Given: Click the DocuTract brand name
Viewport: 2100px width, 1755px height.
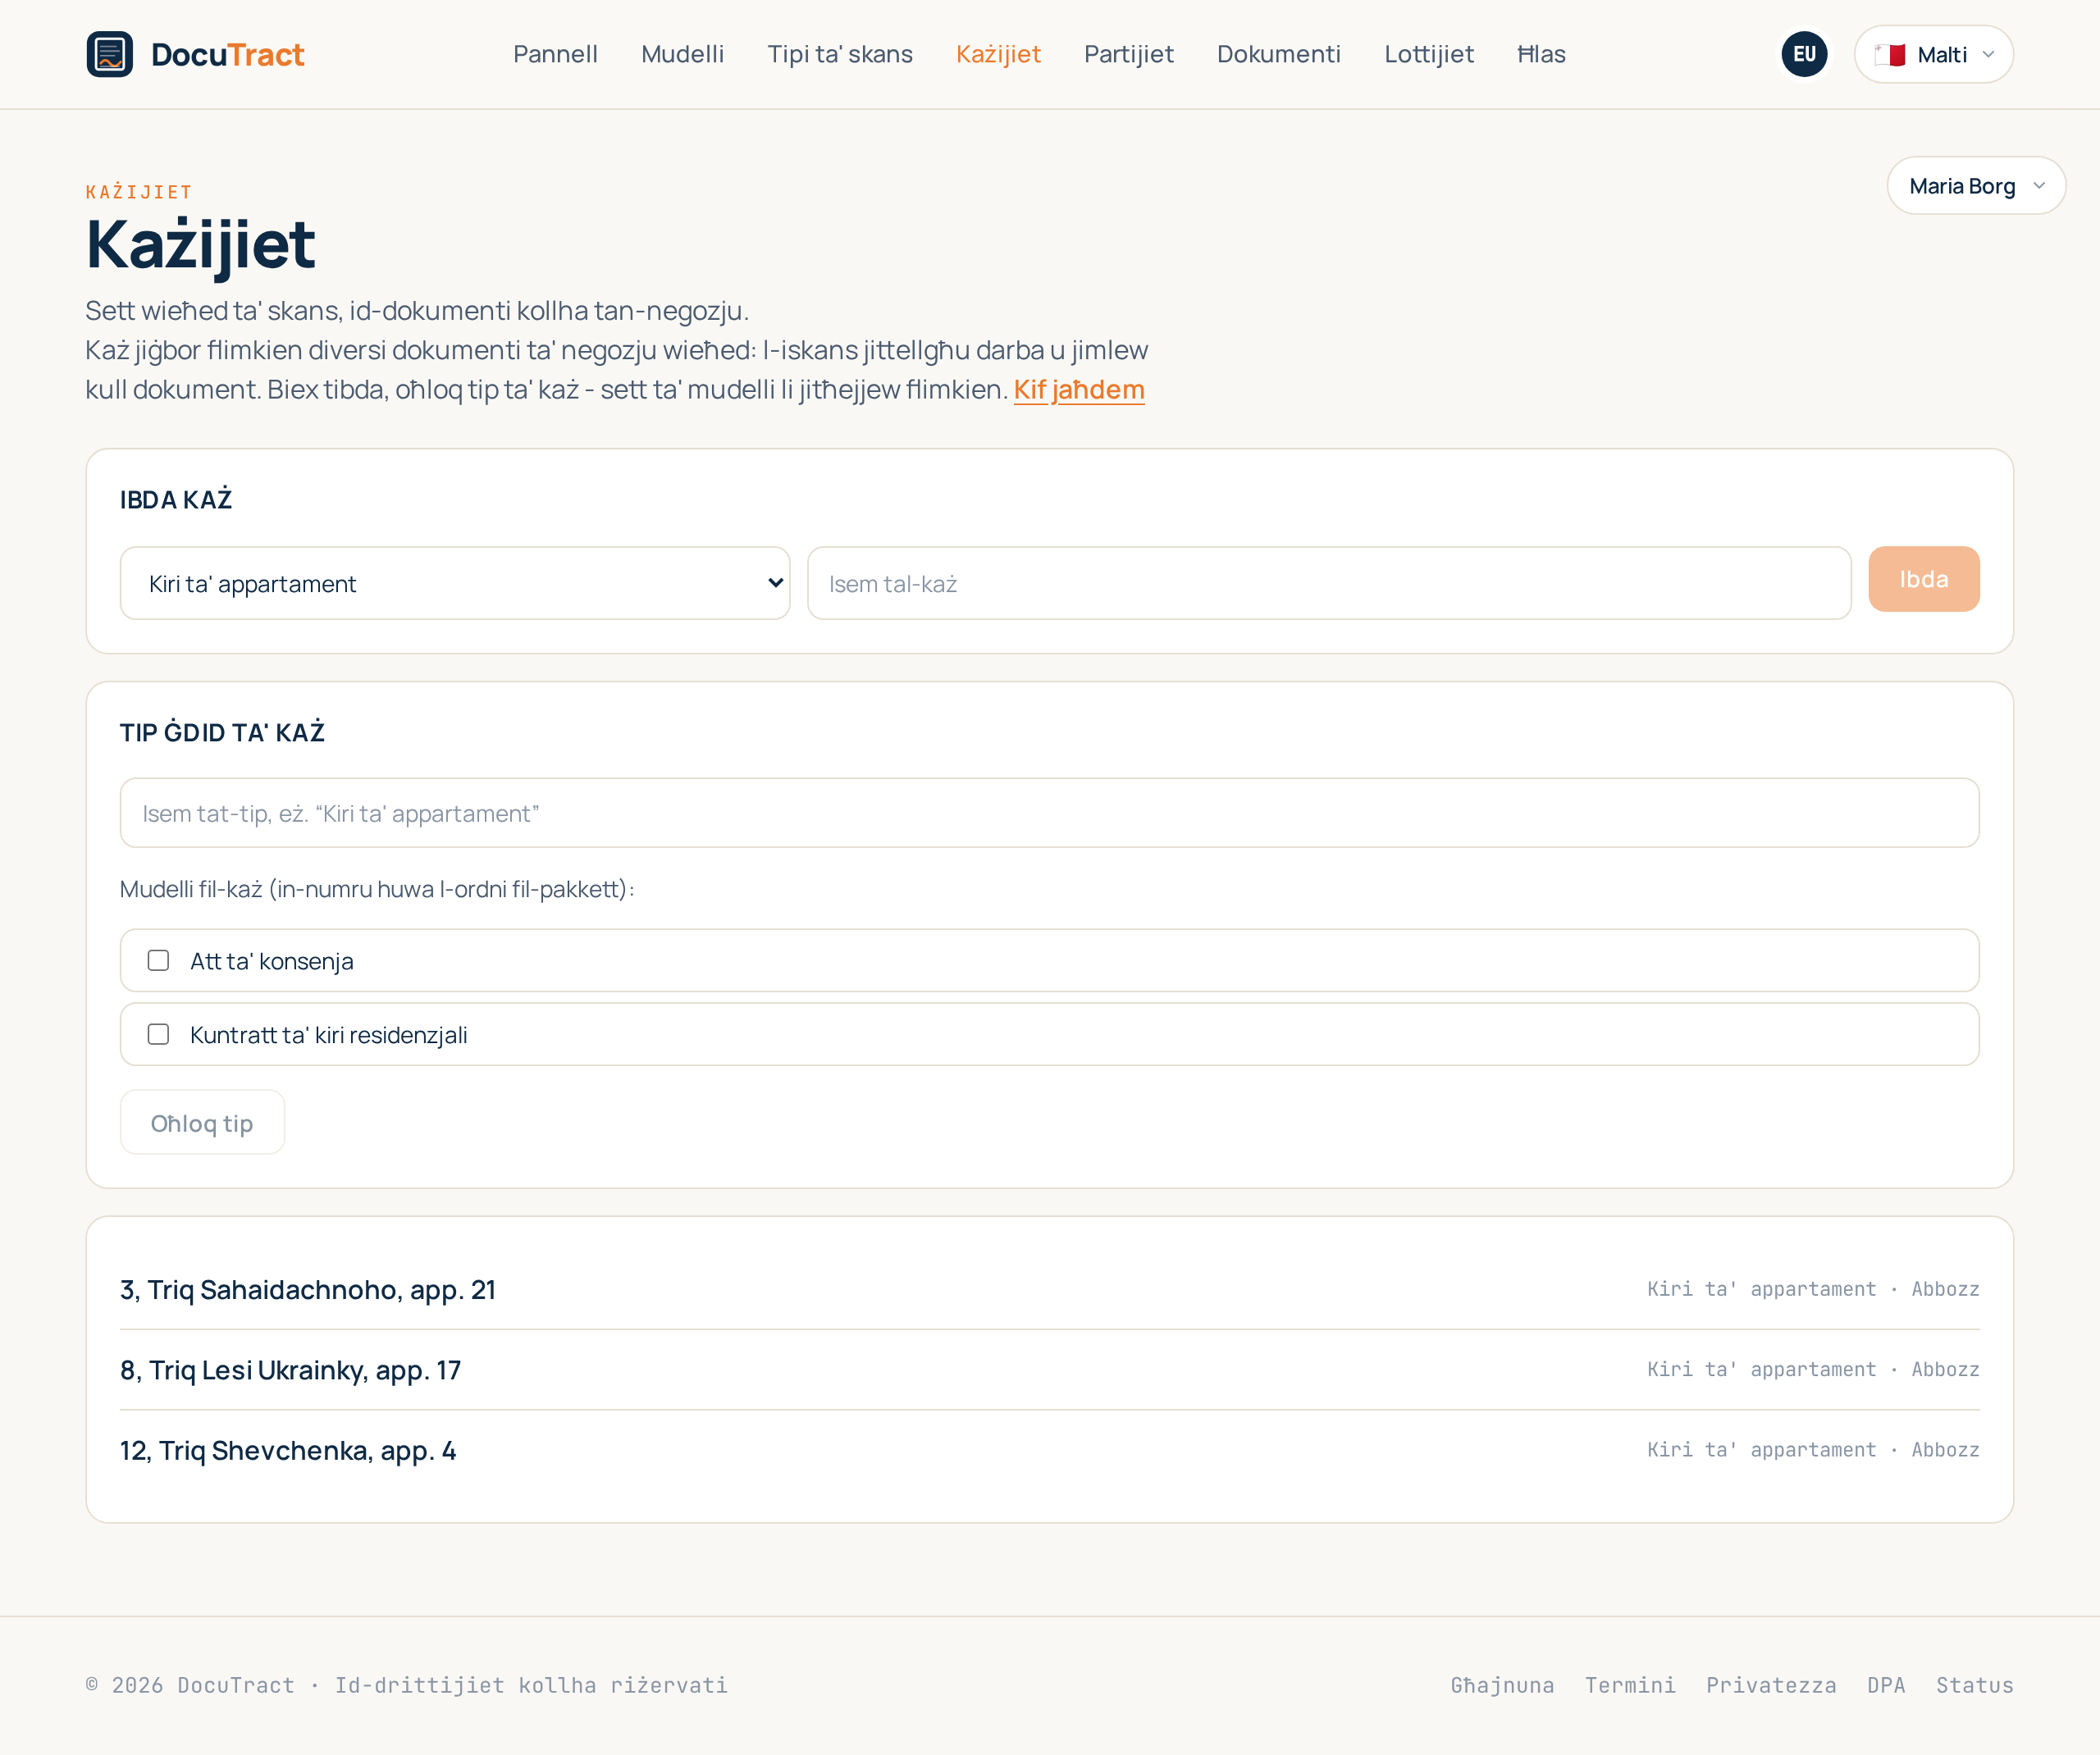Looking at the screenshot, I should pyautogui.click(x=227, y=54).
